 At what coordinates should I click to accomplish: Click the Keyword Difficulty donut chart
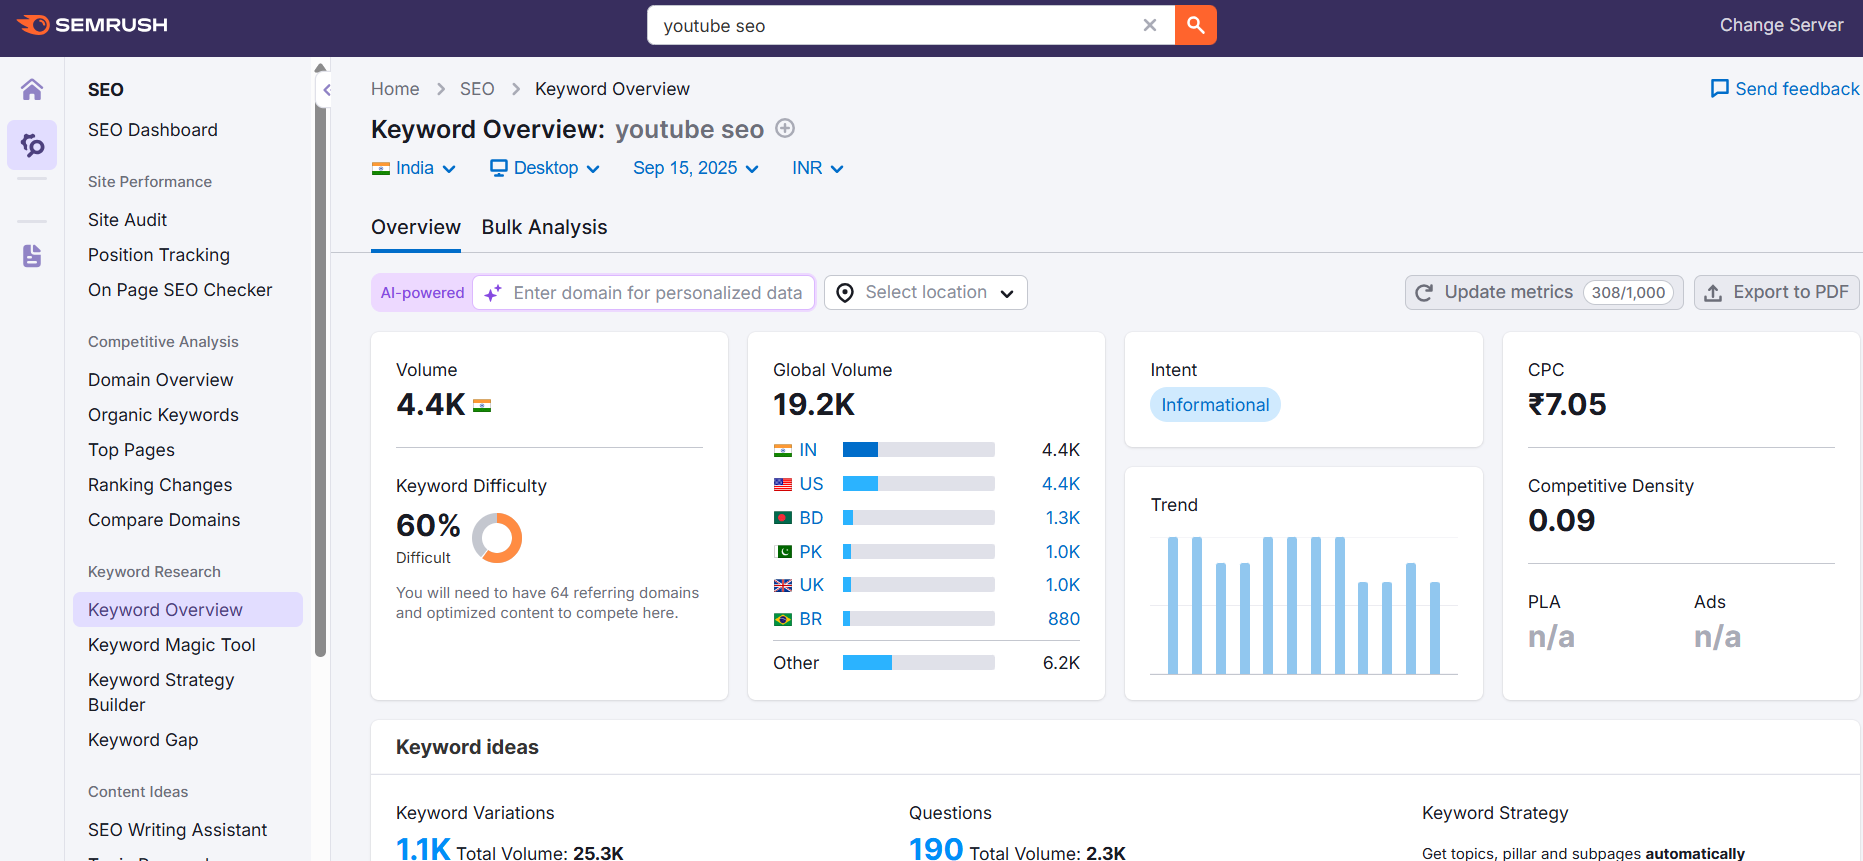[497, 538]
